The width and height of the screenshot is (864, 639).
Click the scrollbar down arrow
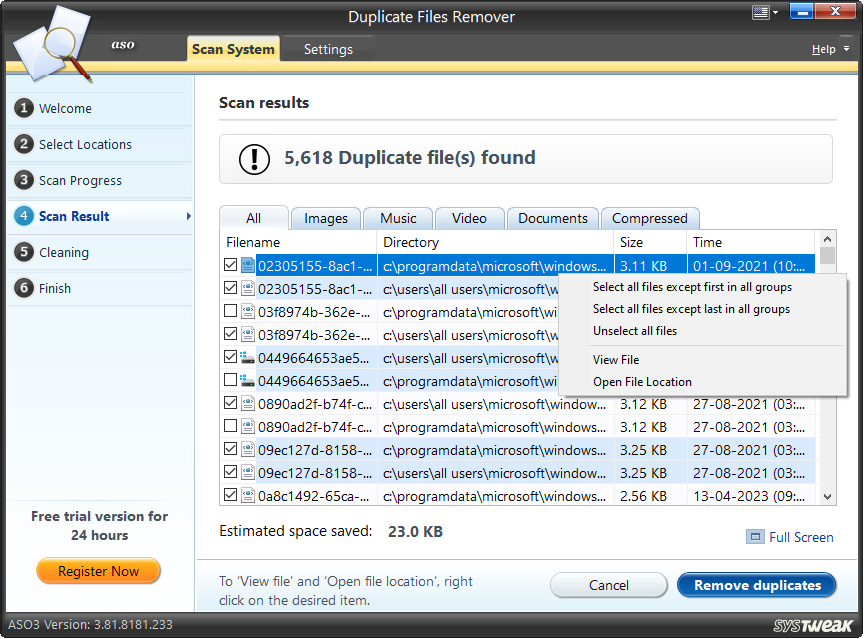pos(827,496)
